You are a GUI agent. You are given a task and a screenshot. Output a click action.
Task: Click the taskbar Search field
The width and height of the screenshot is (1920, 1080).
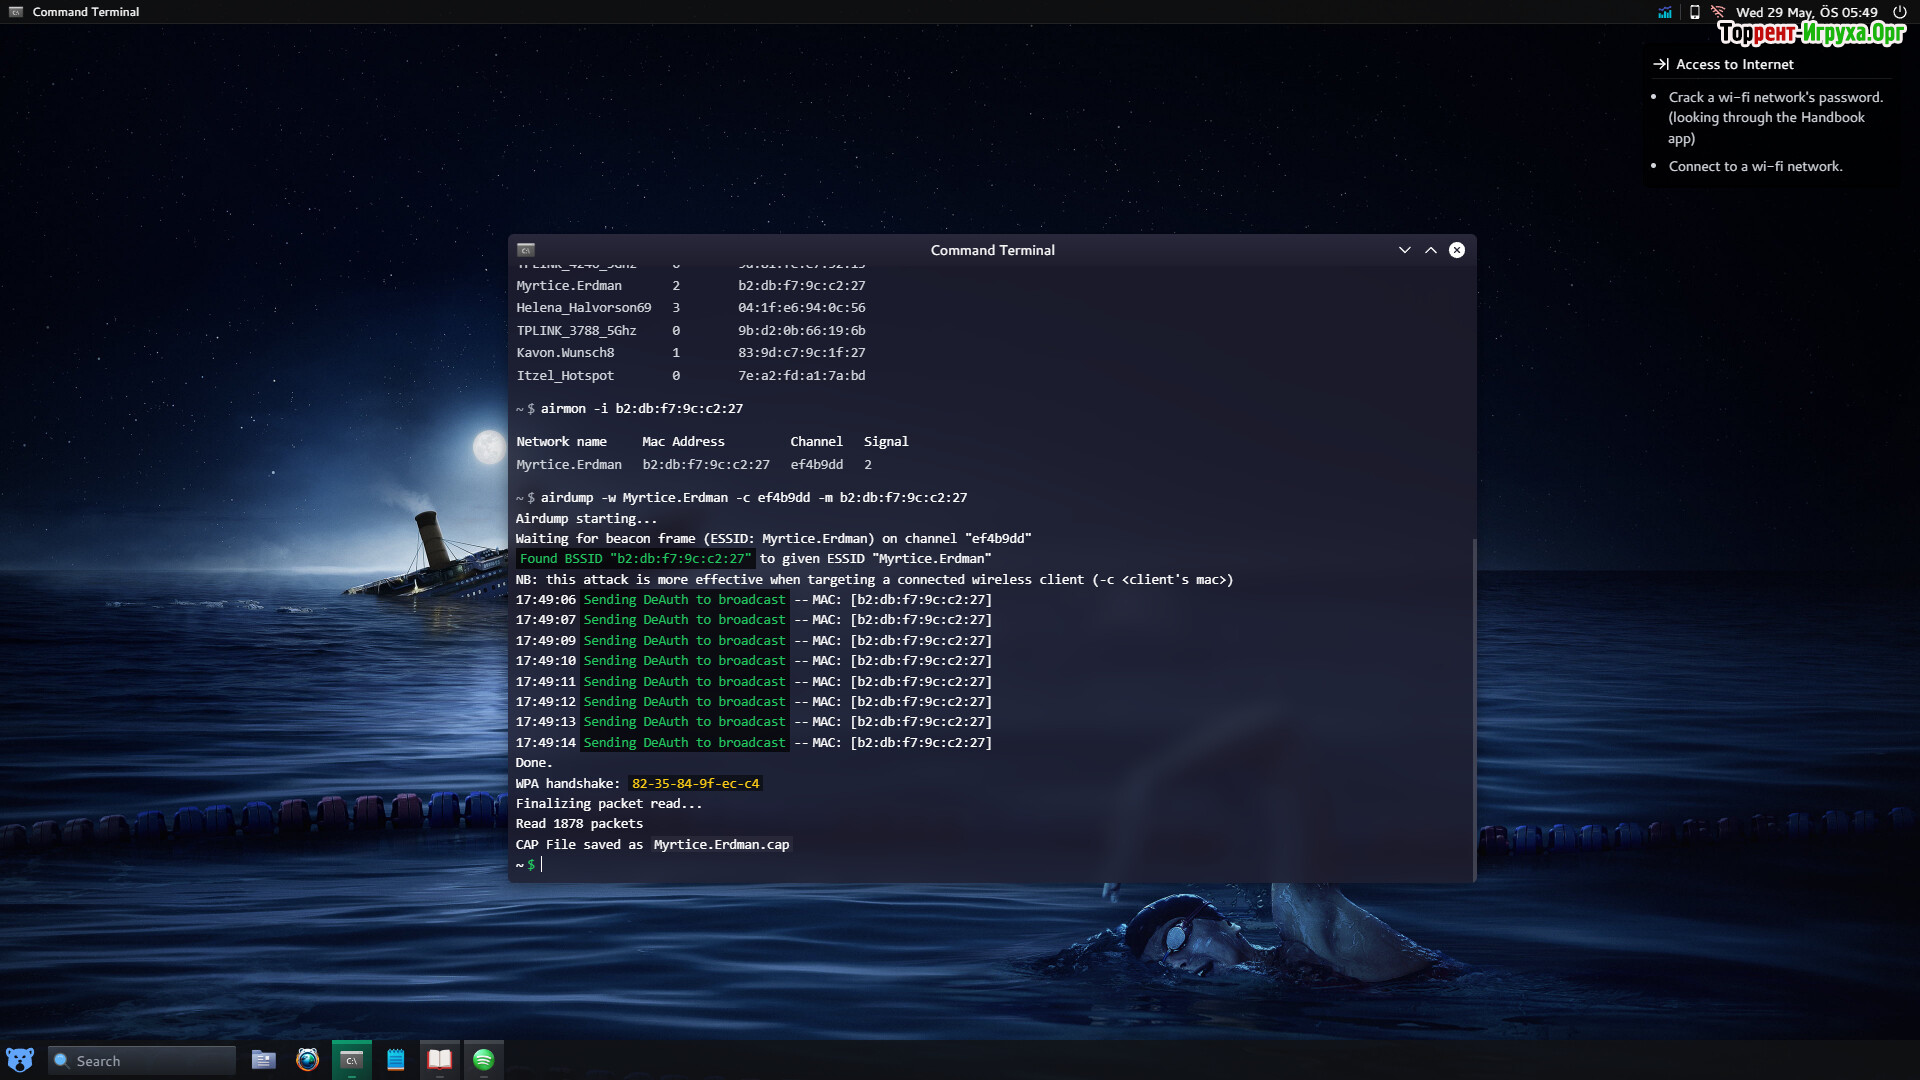(142, 1060)
